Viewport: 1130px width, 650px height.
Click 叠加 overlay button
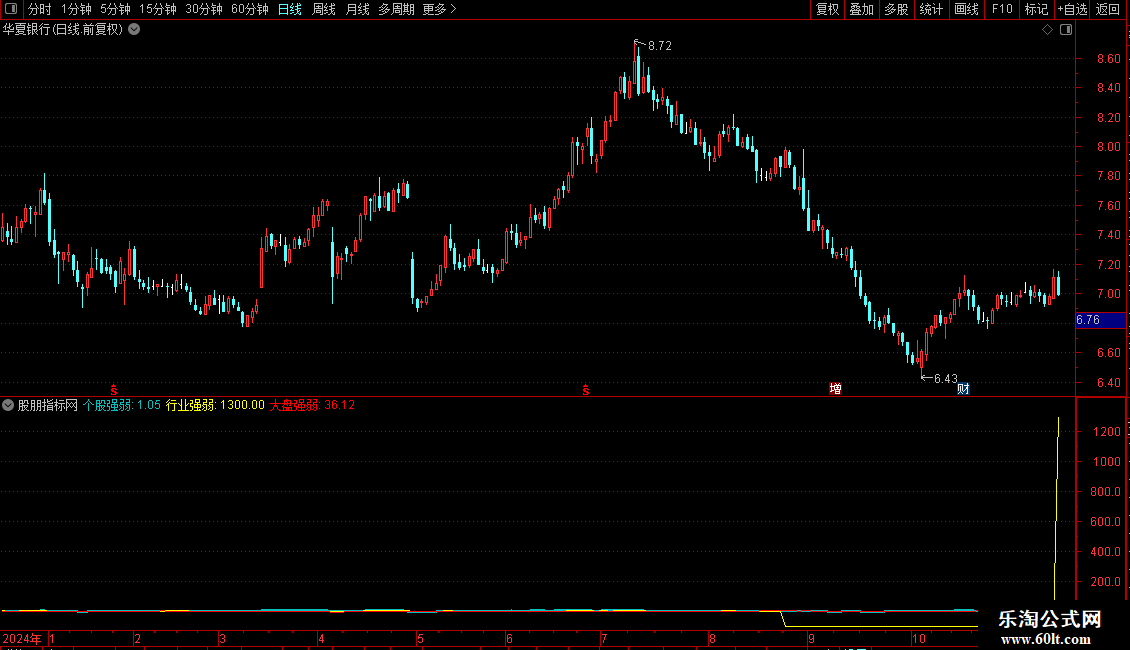[x=861, y=9]
